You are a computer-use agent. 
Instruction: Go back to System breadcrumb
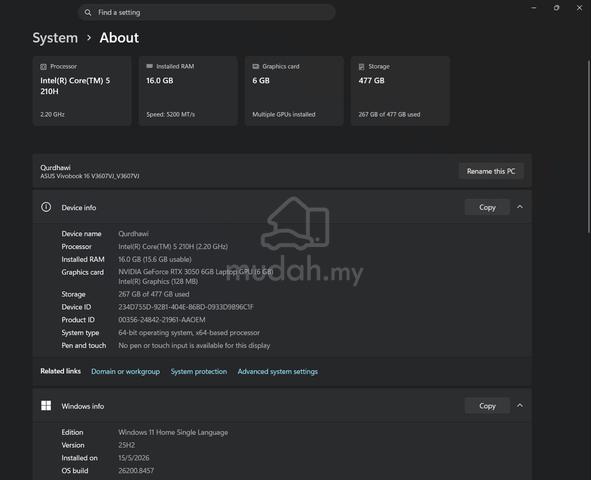(x=55, y=38)
